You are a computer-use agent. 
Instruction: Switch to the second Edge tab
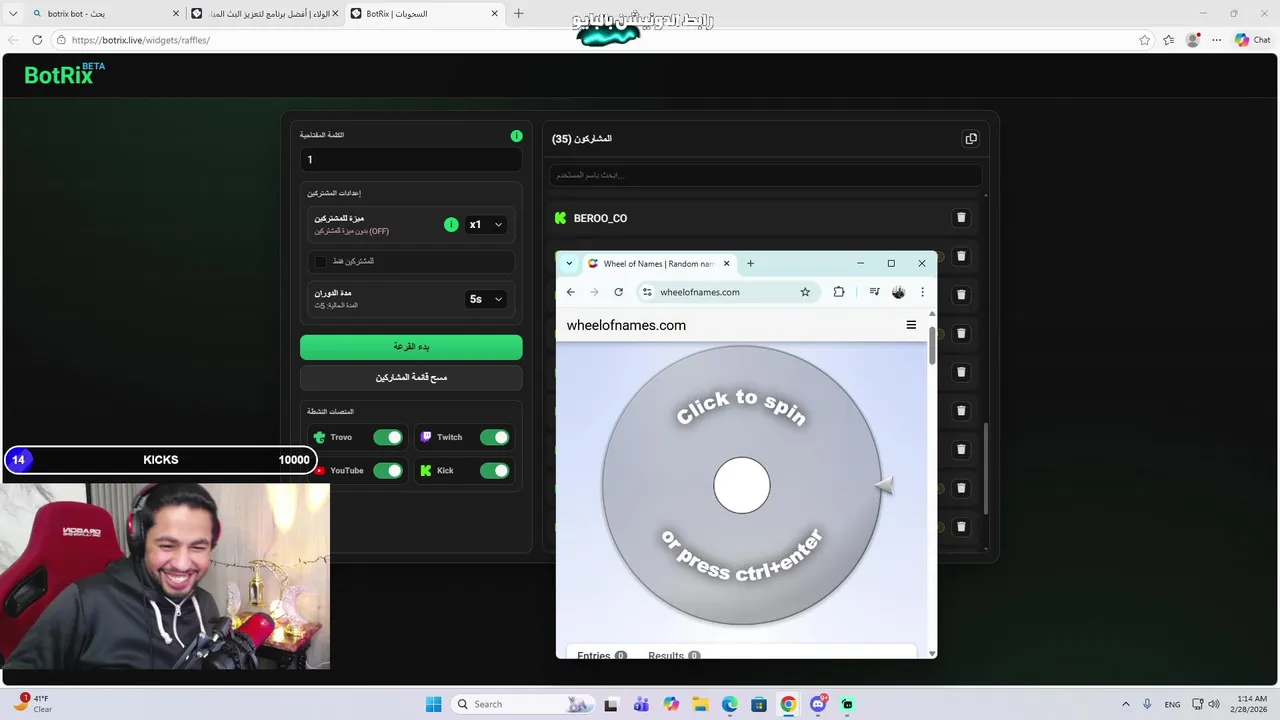265,14
